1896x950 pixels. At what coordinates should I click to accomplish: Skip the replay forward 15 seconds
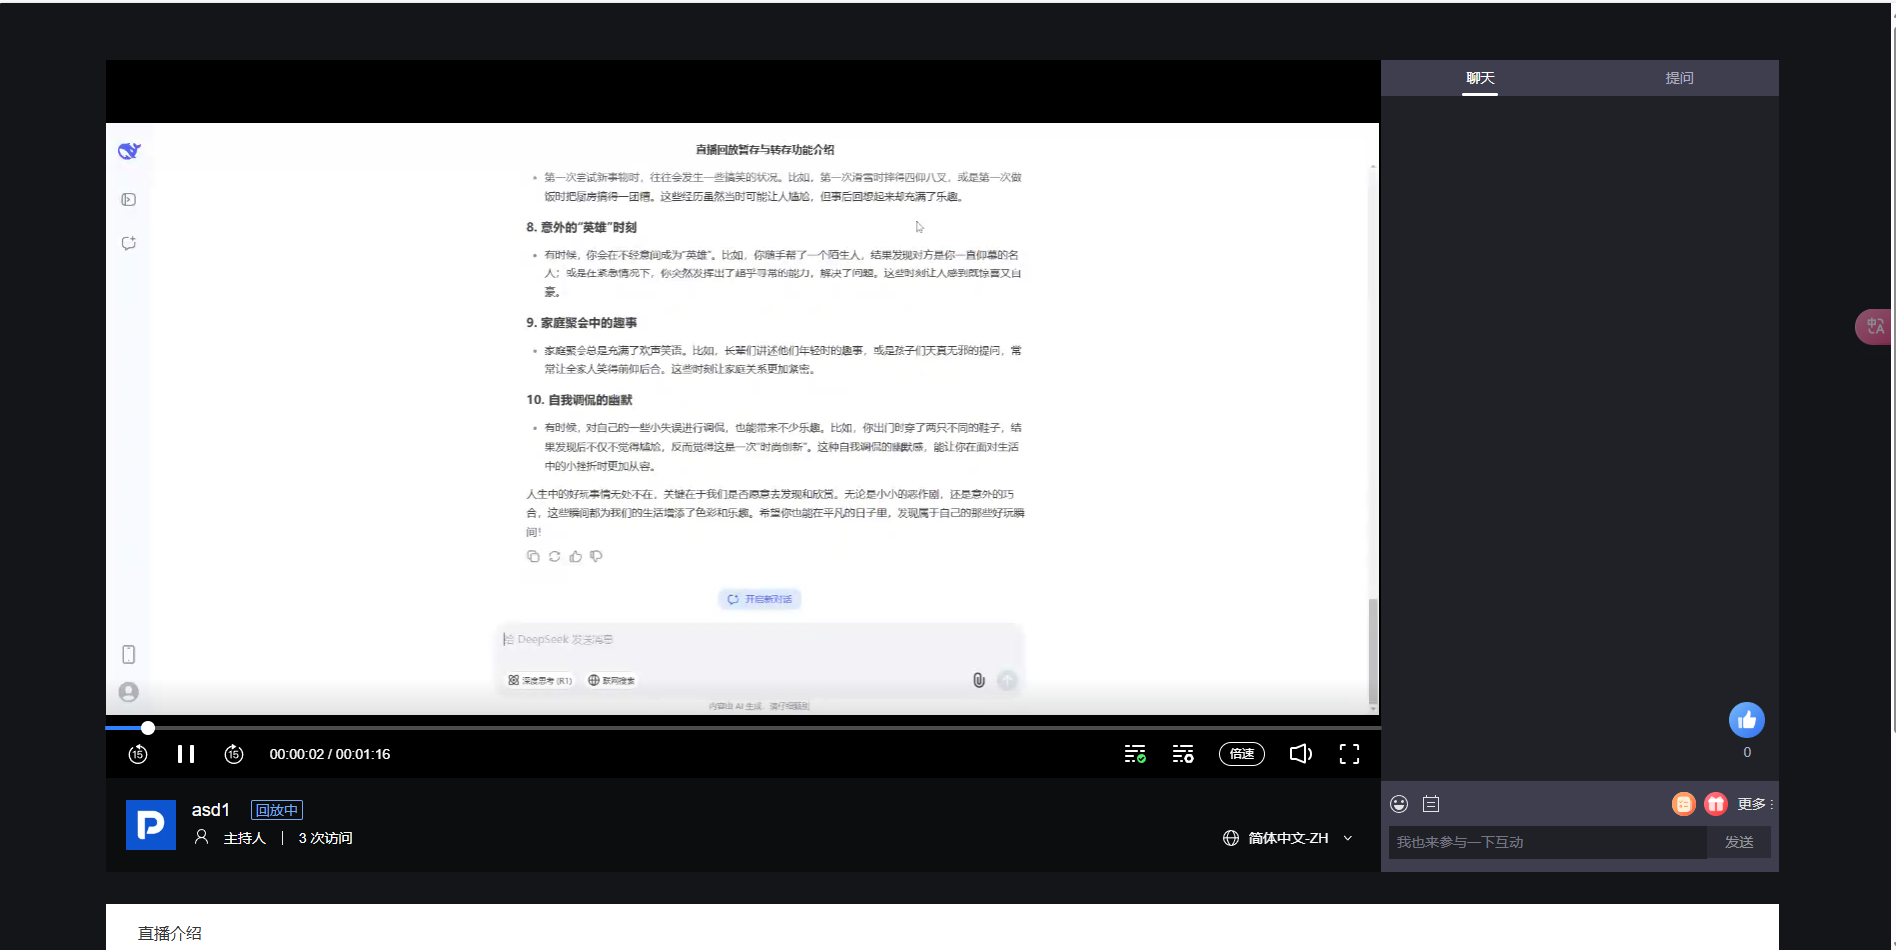click(234, 754)
